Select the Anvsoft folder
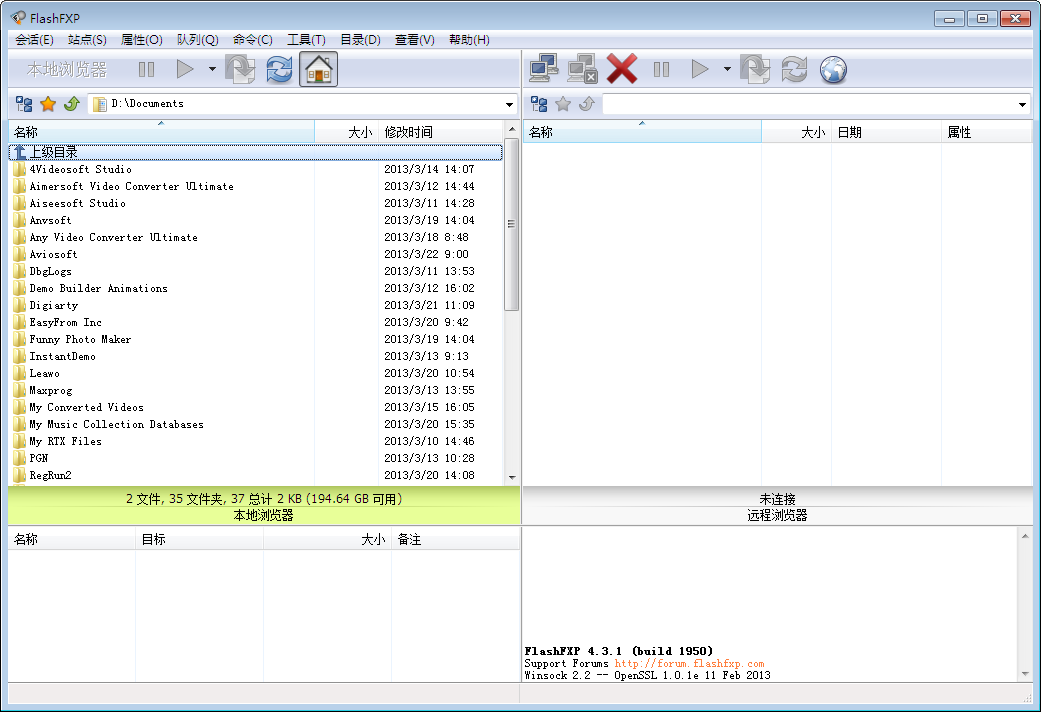This screenshot has height=712, width=1041. click(256, 221)
